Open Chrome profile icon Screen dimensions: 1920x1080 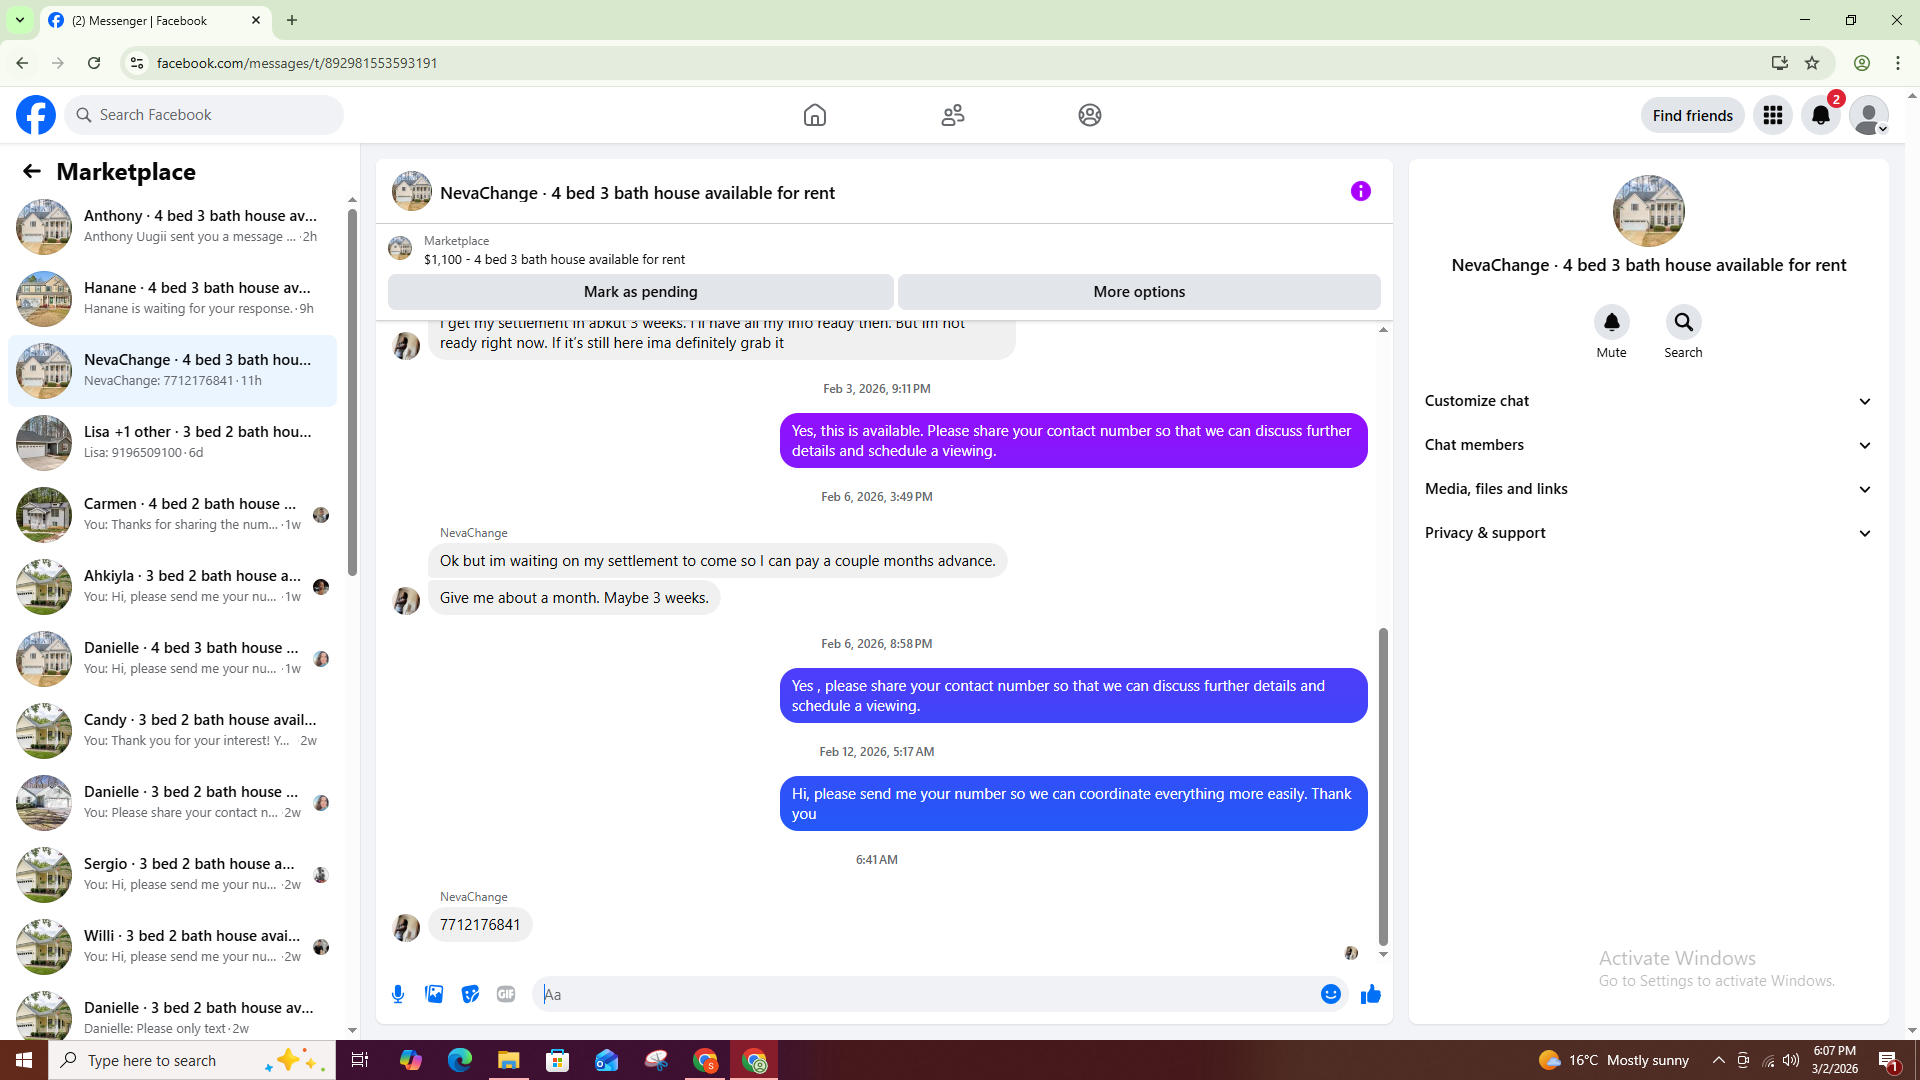pos(1862,63)
